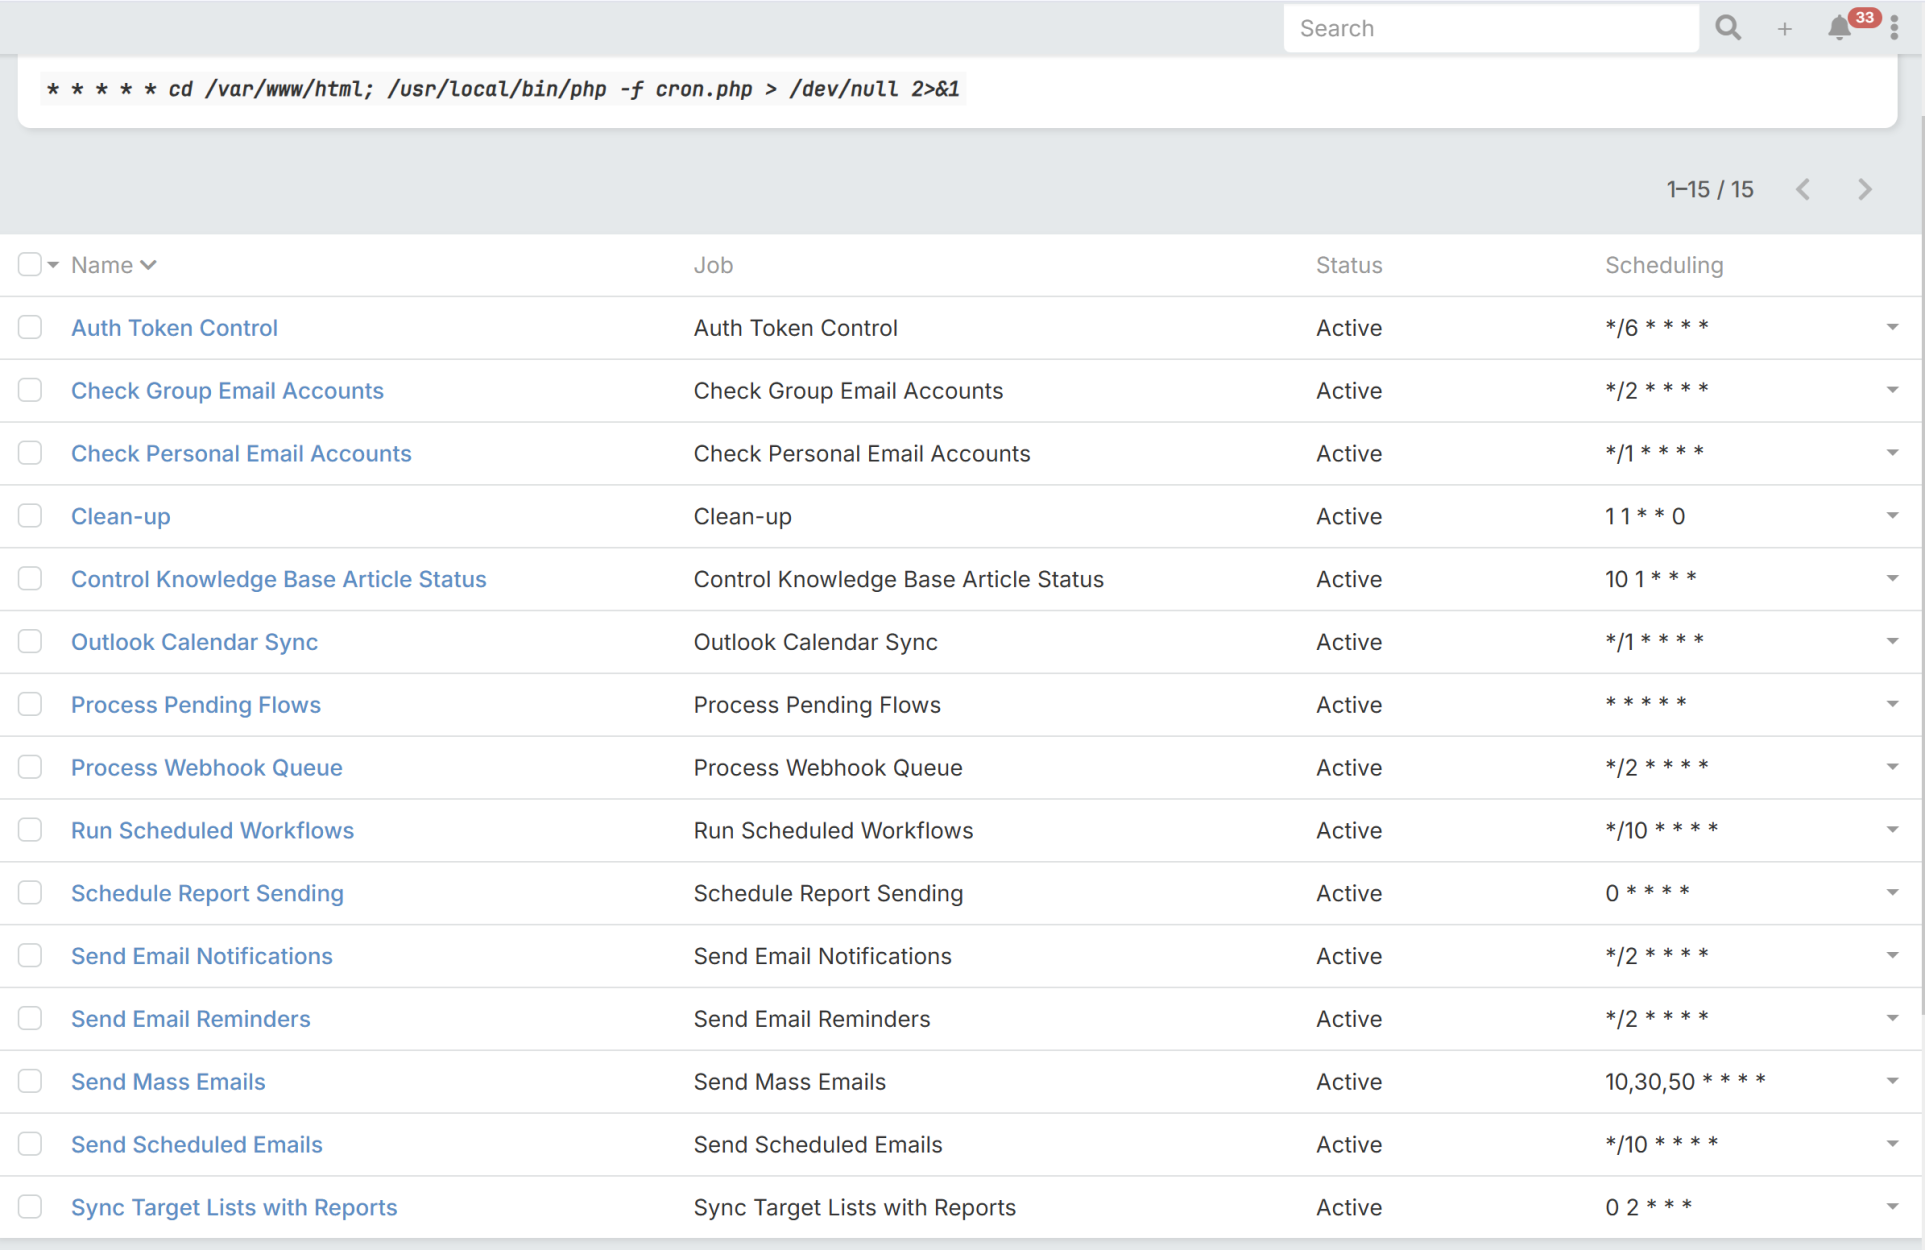Open Send Email Reminders link

[x=190, y=1019]
